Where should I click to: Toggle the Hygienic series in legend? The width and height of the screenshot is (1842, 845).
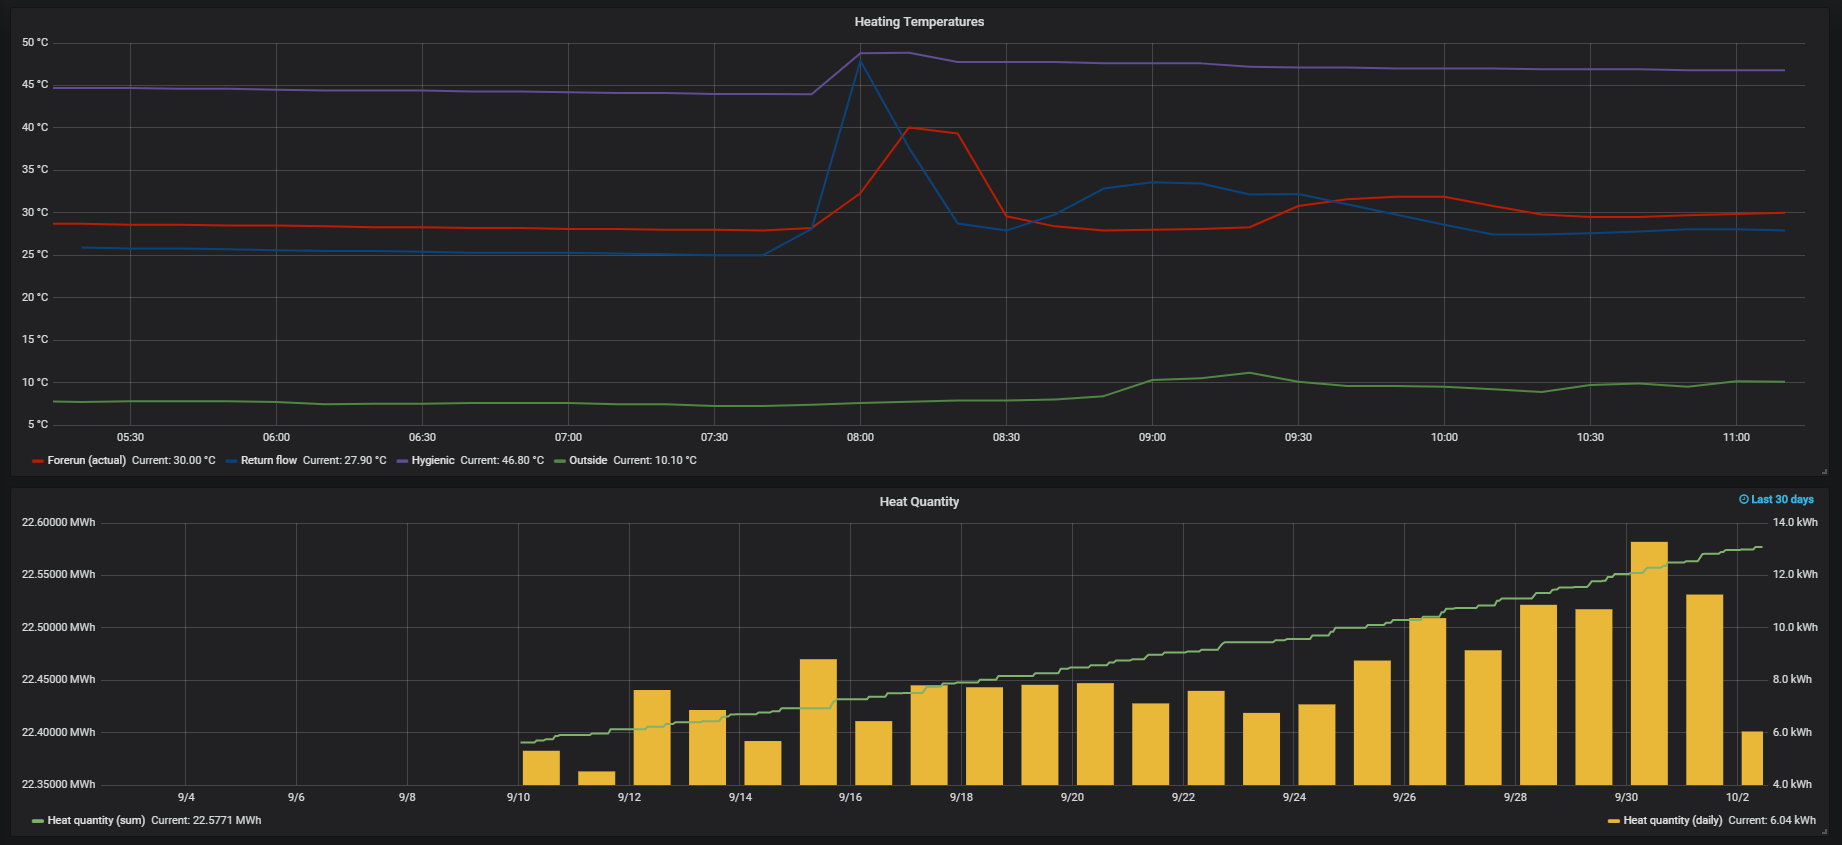coord(433,460)
